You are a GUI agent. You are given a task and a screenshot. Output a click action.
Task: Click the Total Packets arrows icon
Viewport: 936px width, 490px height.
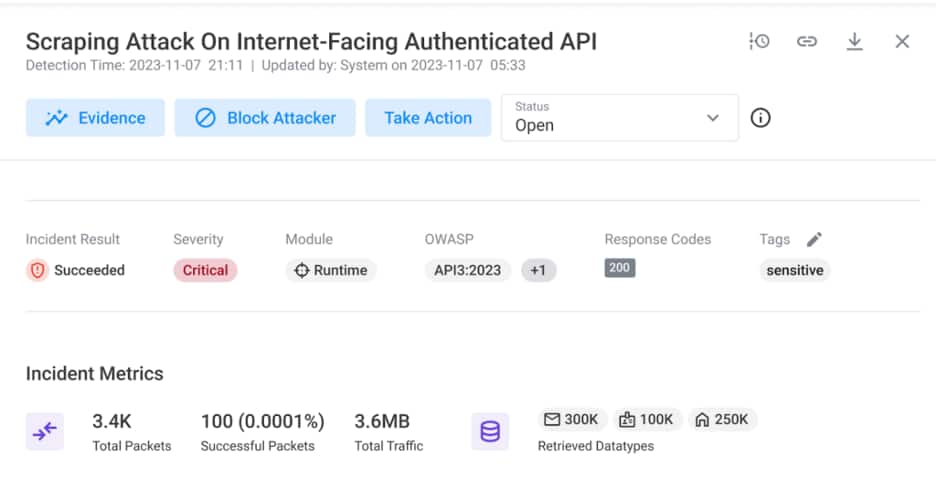pyautogui.click(x=44, y=431)
